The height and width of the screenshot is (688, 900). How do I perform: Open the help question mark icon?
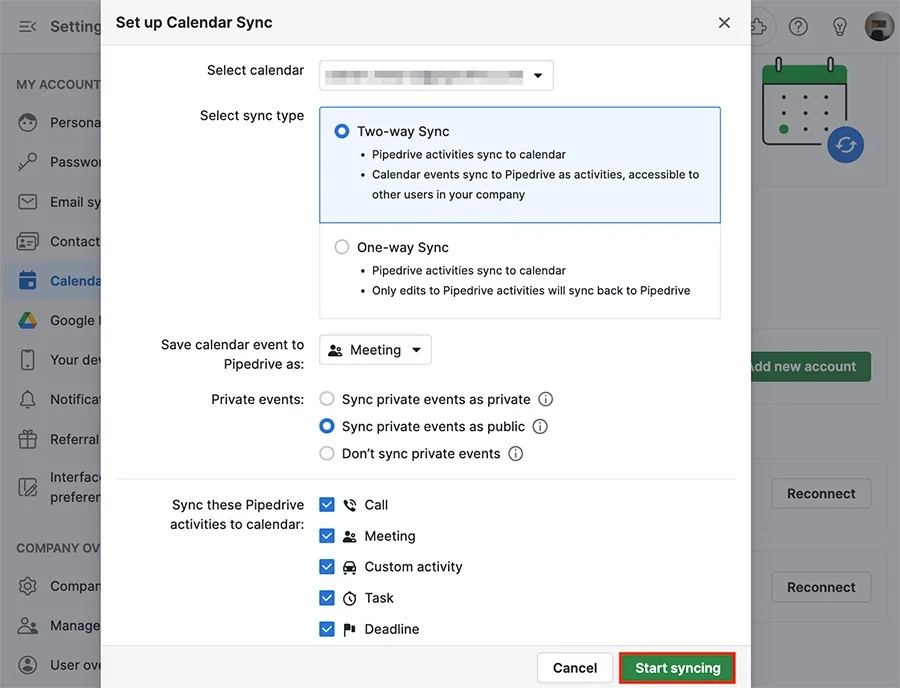(798, 26)
